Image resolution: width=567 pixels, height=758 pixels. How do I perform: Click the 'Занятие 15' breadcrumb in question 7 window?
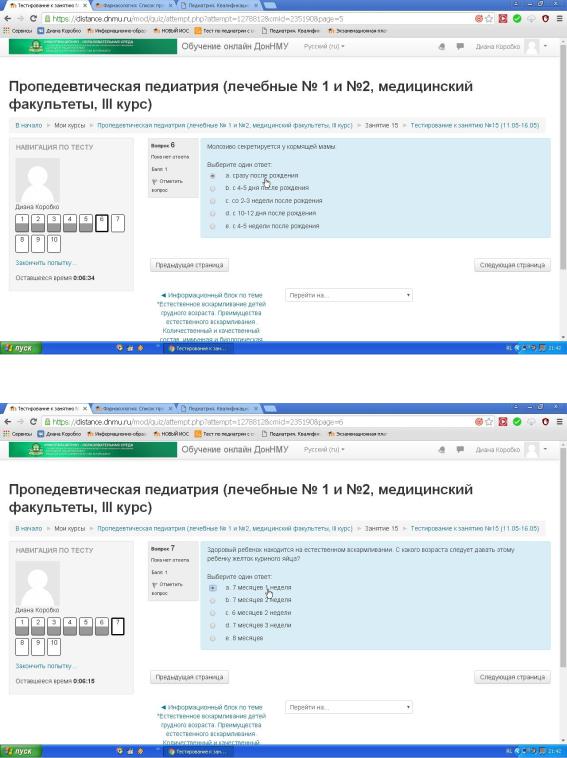[381, 528]
